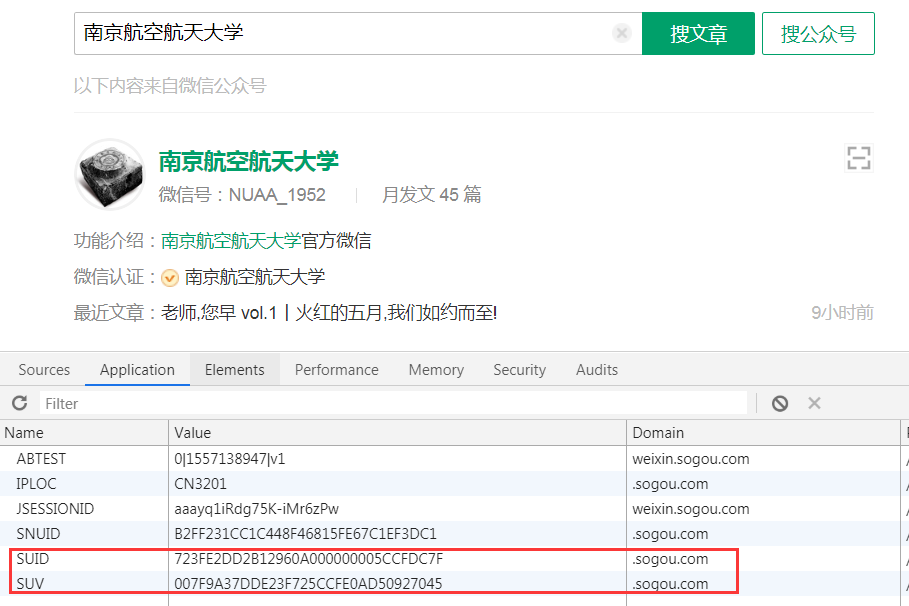The width and height of the screenshot is (909, 606).
Task: Select the IPLOC cookie row
Action: [454, 484]
